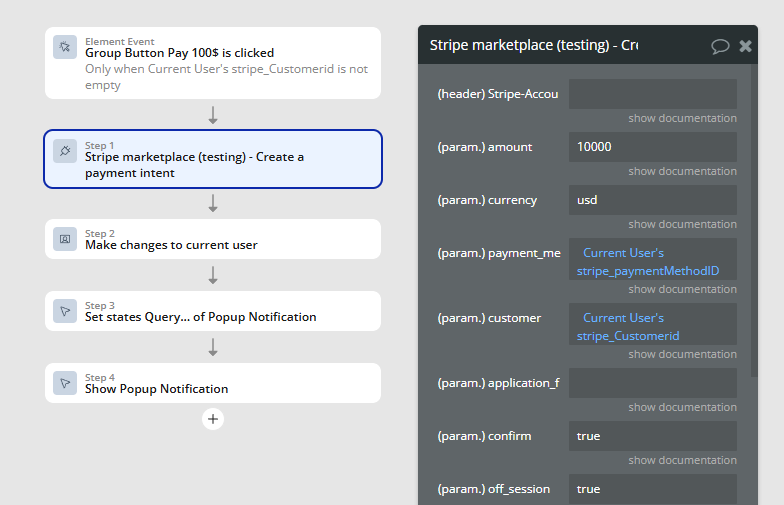Show documentation for customer parameter
The image size is (784, 505).
pyautogui.click(x=682, y=354)
